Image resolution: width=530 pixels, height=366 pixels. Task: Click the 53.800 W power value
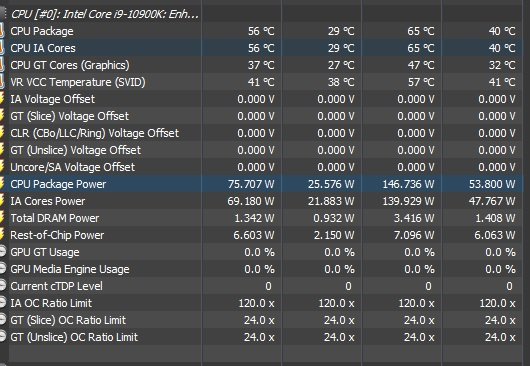[492, 184]
